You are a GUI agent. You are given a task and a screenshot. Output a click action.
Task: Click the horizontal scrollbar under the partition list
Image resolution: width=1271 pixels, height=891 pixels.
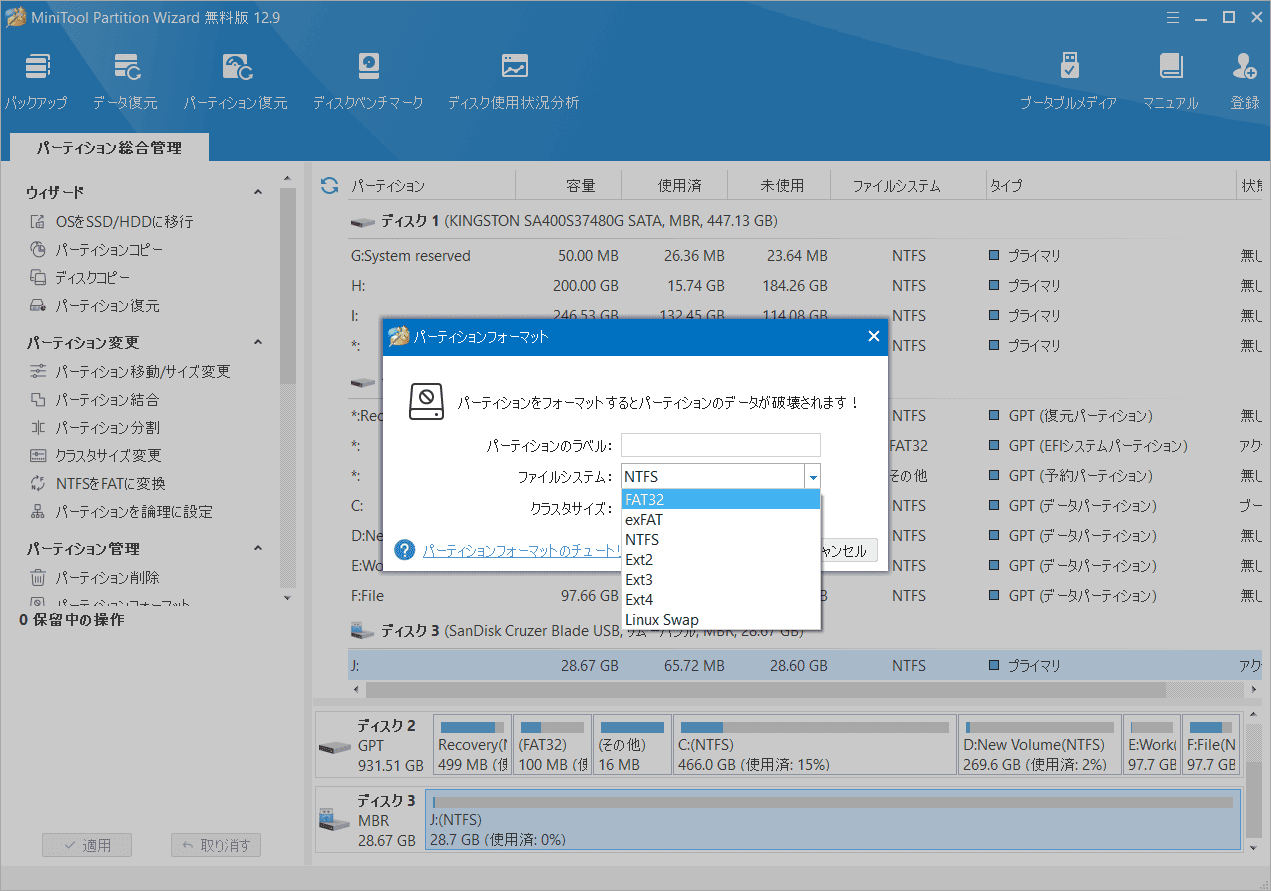point(765,690)
